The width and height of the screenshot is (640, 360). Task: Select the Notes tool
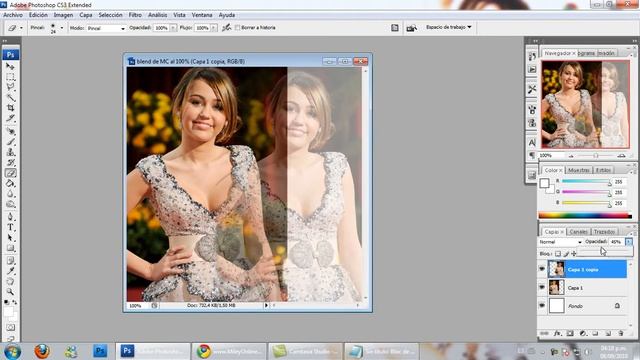(x=11, y=261)
